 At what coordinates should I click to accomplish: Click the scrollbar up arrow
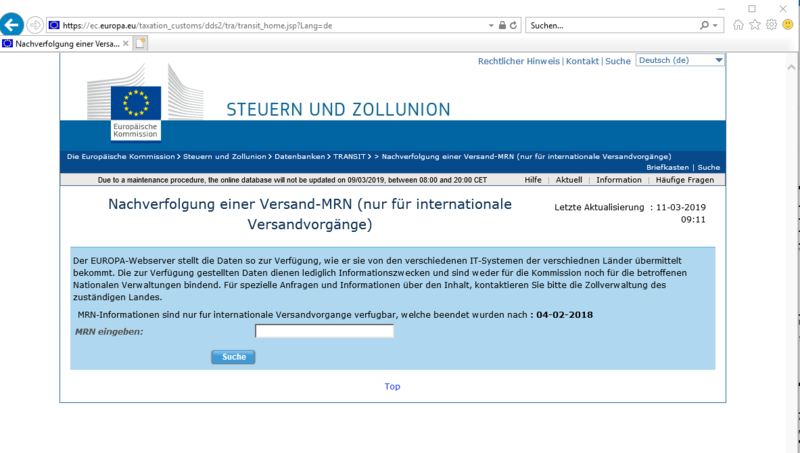point(791,67)
